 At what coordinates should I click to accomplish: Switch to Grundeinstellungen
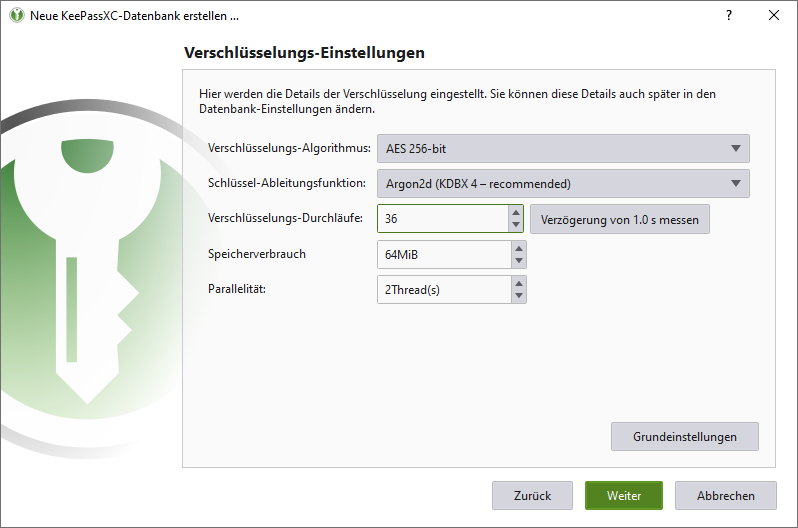point(685,436)
